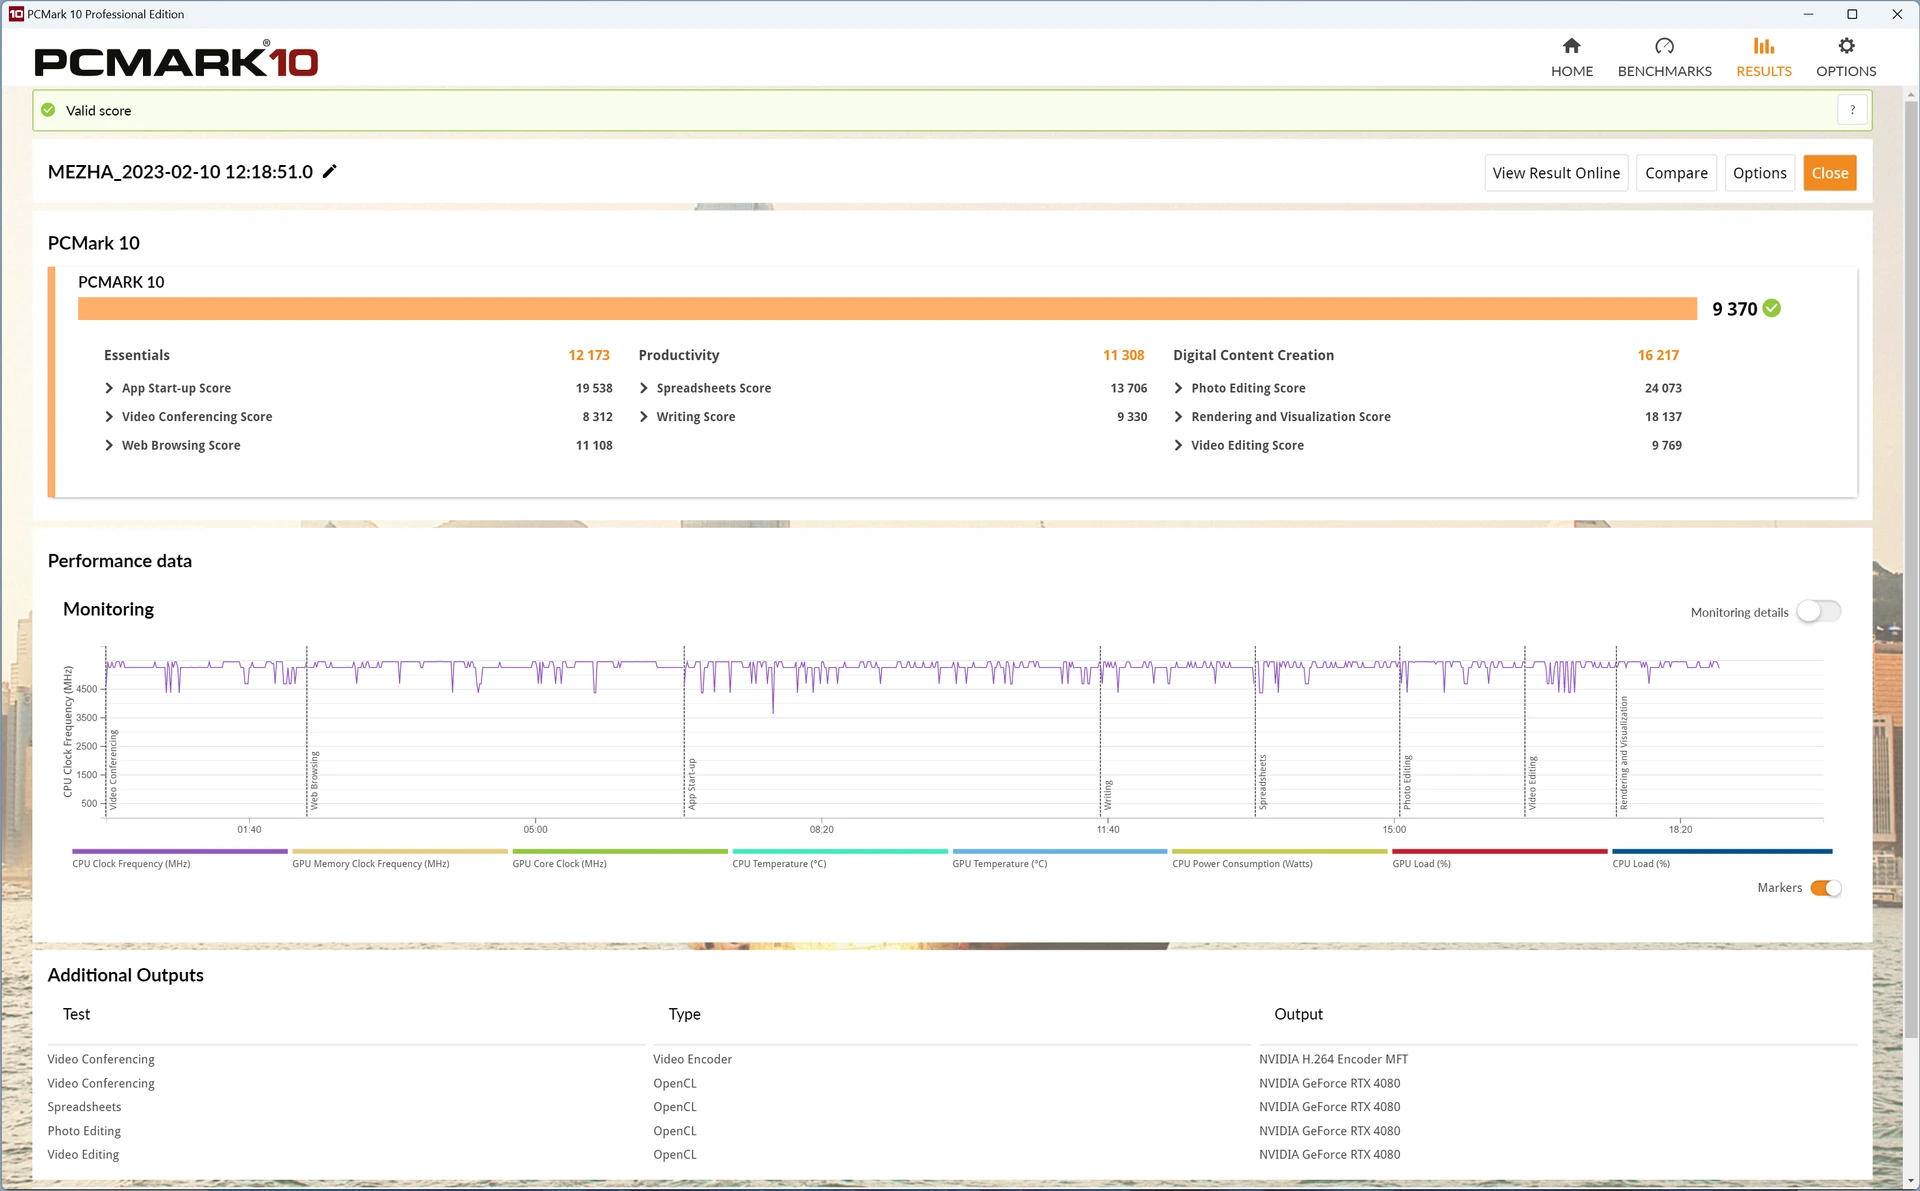Open the Benchmarks section
Viewport: 1920px width, 1191px height.
[x=1664, y=57]
